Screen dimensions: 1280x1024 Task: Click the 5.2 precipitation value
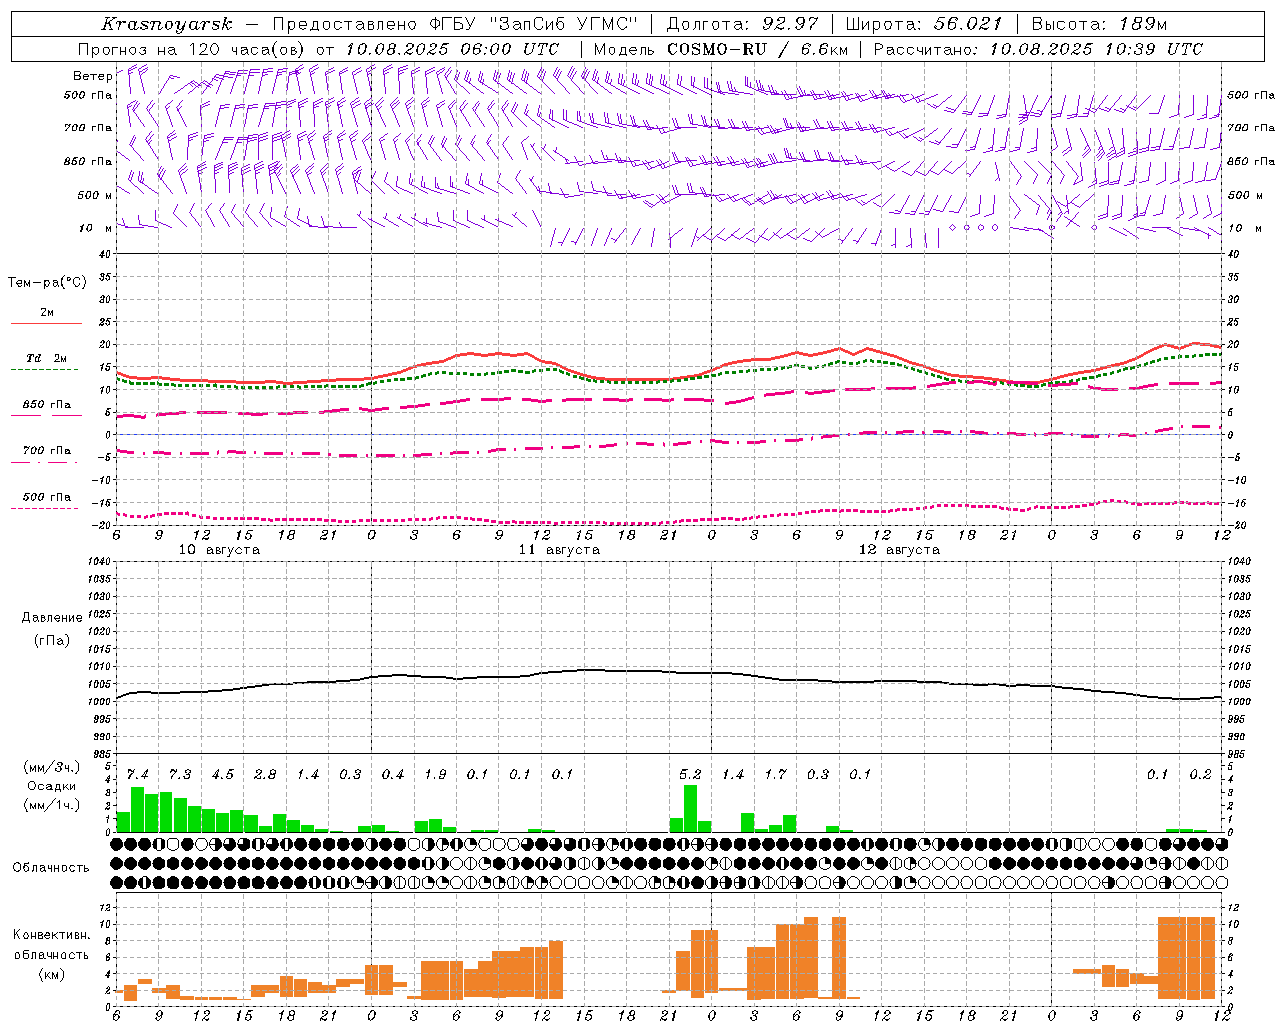tap(690, 774)
